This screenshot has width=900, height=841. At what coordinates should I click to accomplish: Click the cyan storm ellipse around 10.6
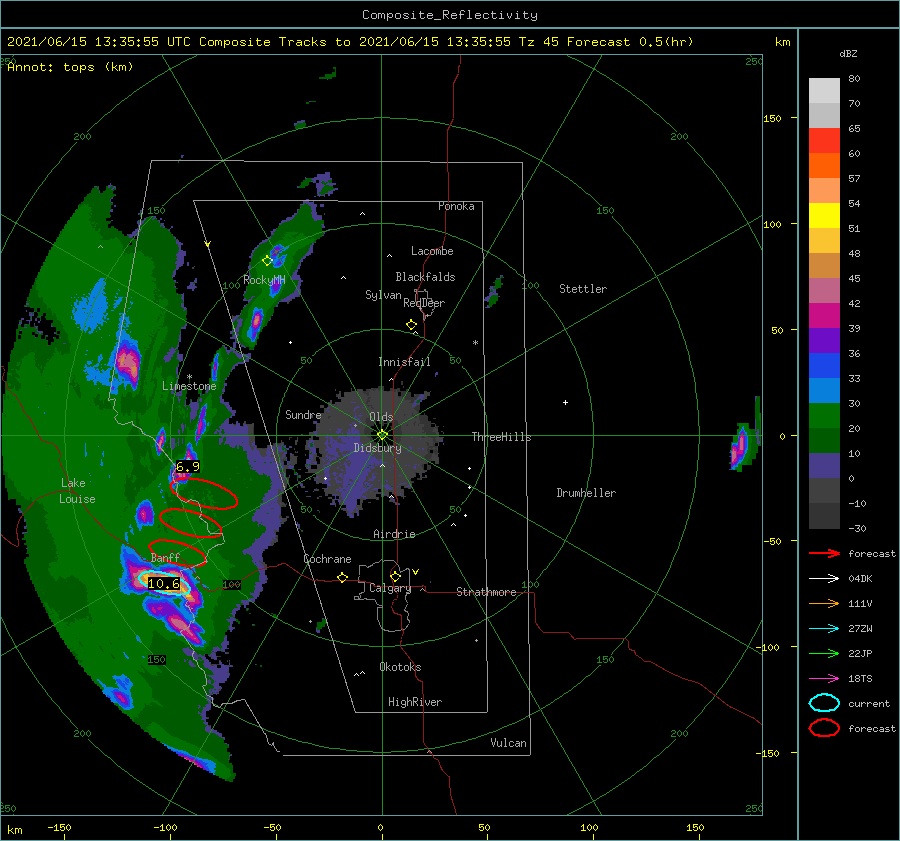[164, 583]
